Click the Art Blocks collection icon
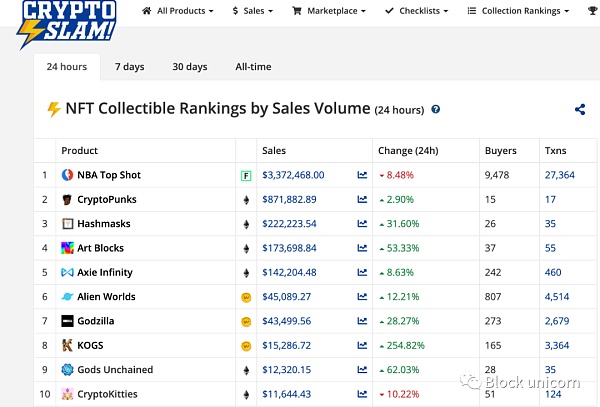The height and width of the screenshot is (407, 600). (67, 248)
